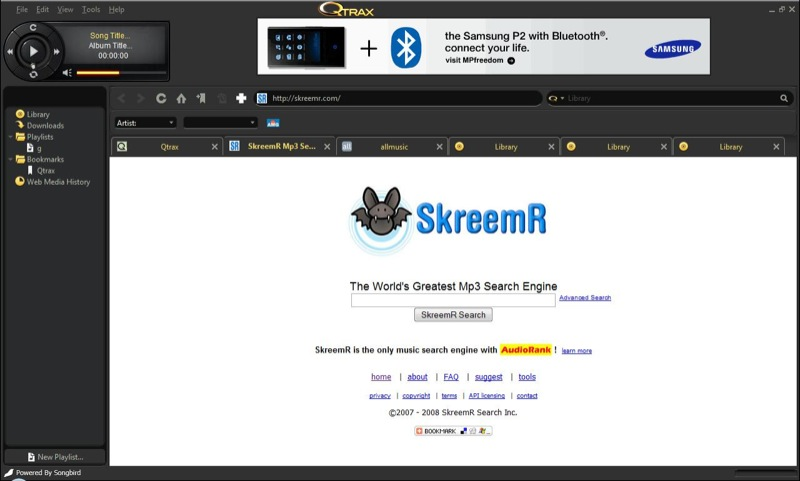Click the Qtrax logo at the top

346,9
